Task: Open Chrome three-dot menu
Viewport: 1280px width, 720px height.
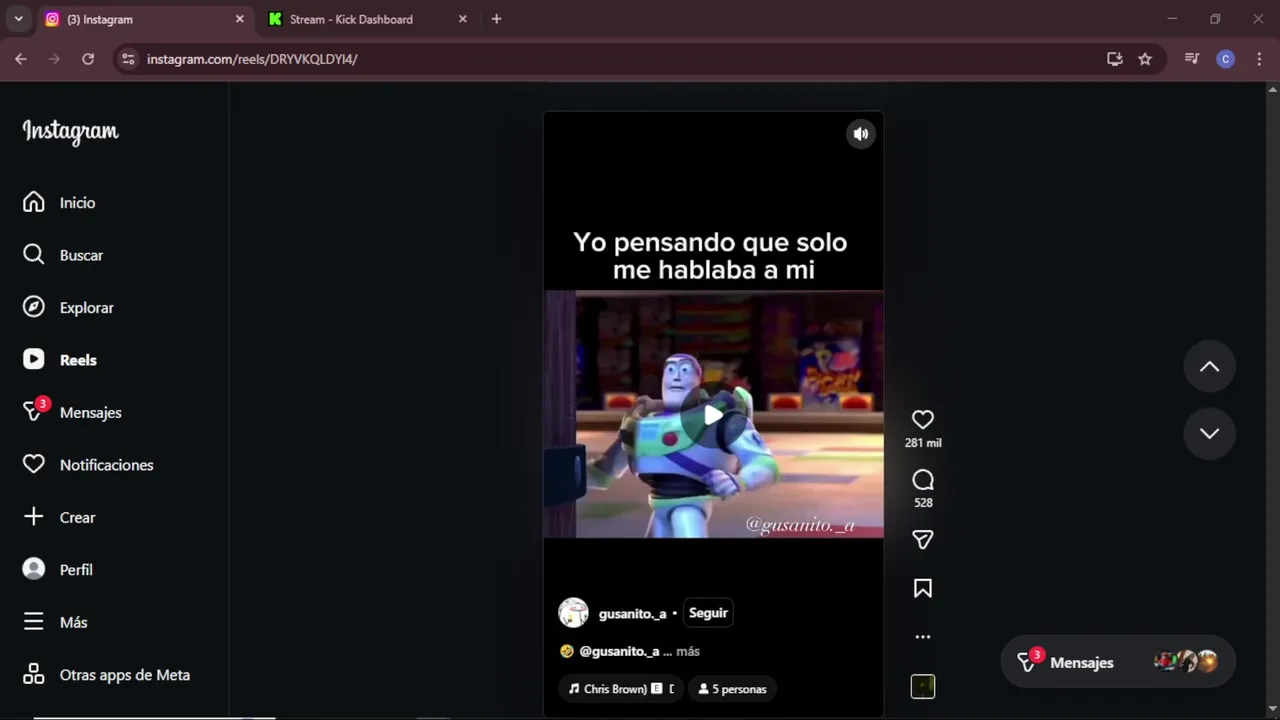Action: (x=1259, y=59)
